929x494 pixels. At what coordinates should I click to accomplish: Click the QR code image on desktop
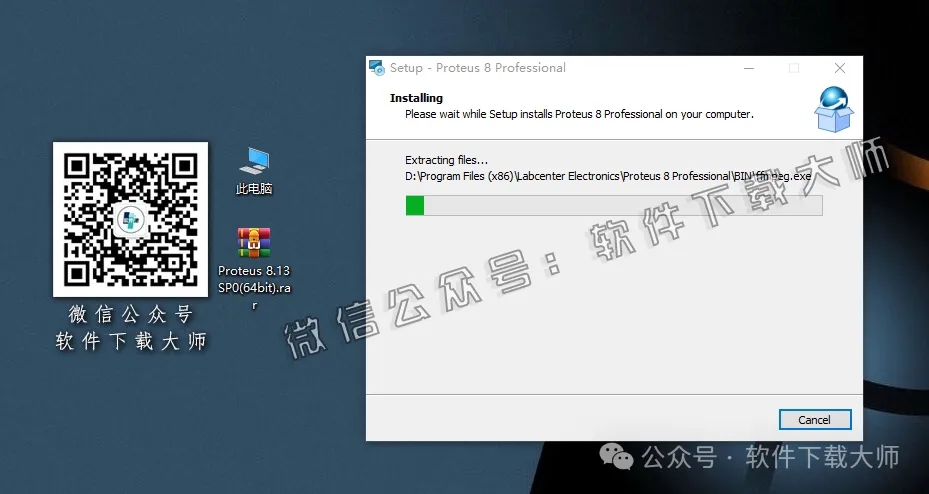[x=130, y=219]
